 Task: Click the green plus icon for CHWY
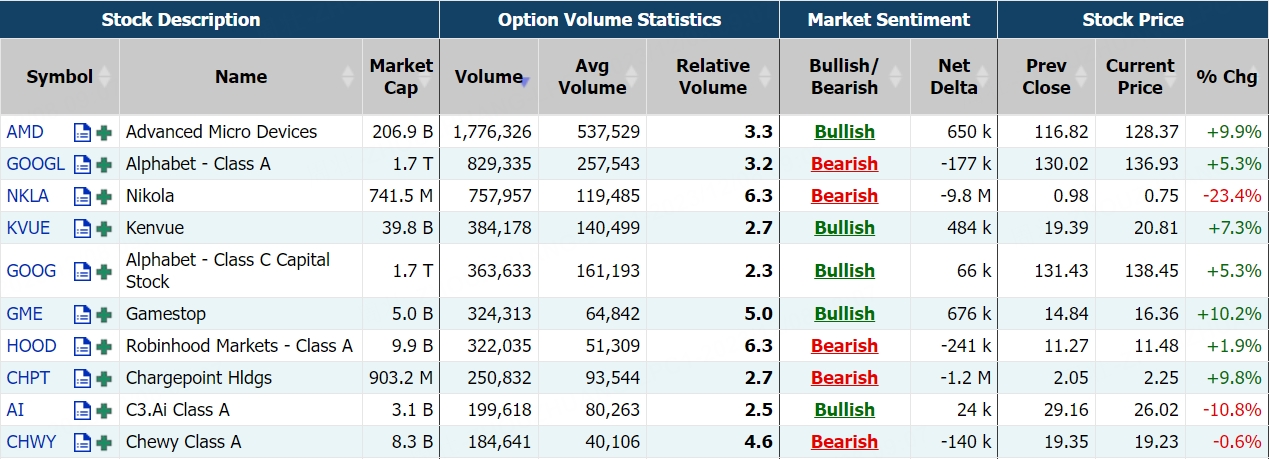(104, 443)
